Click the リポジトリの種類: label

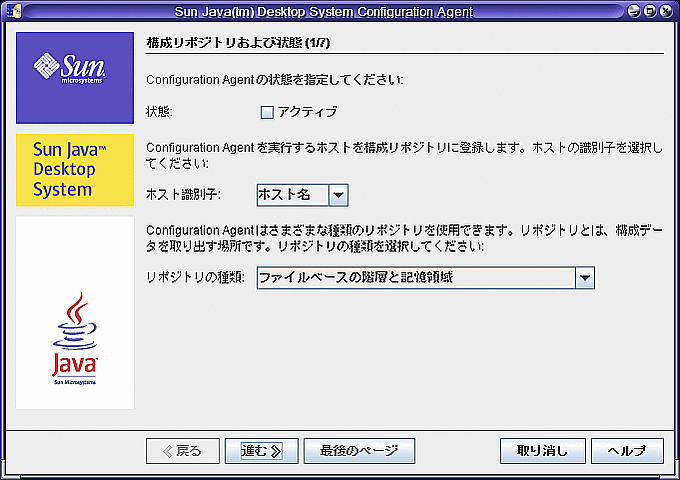pyautogui.click(x=195, y=277)
